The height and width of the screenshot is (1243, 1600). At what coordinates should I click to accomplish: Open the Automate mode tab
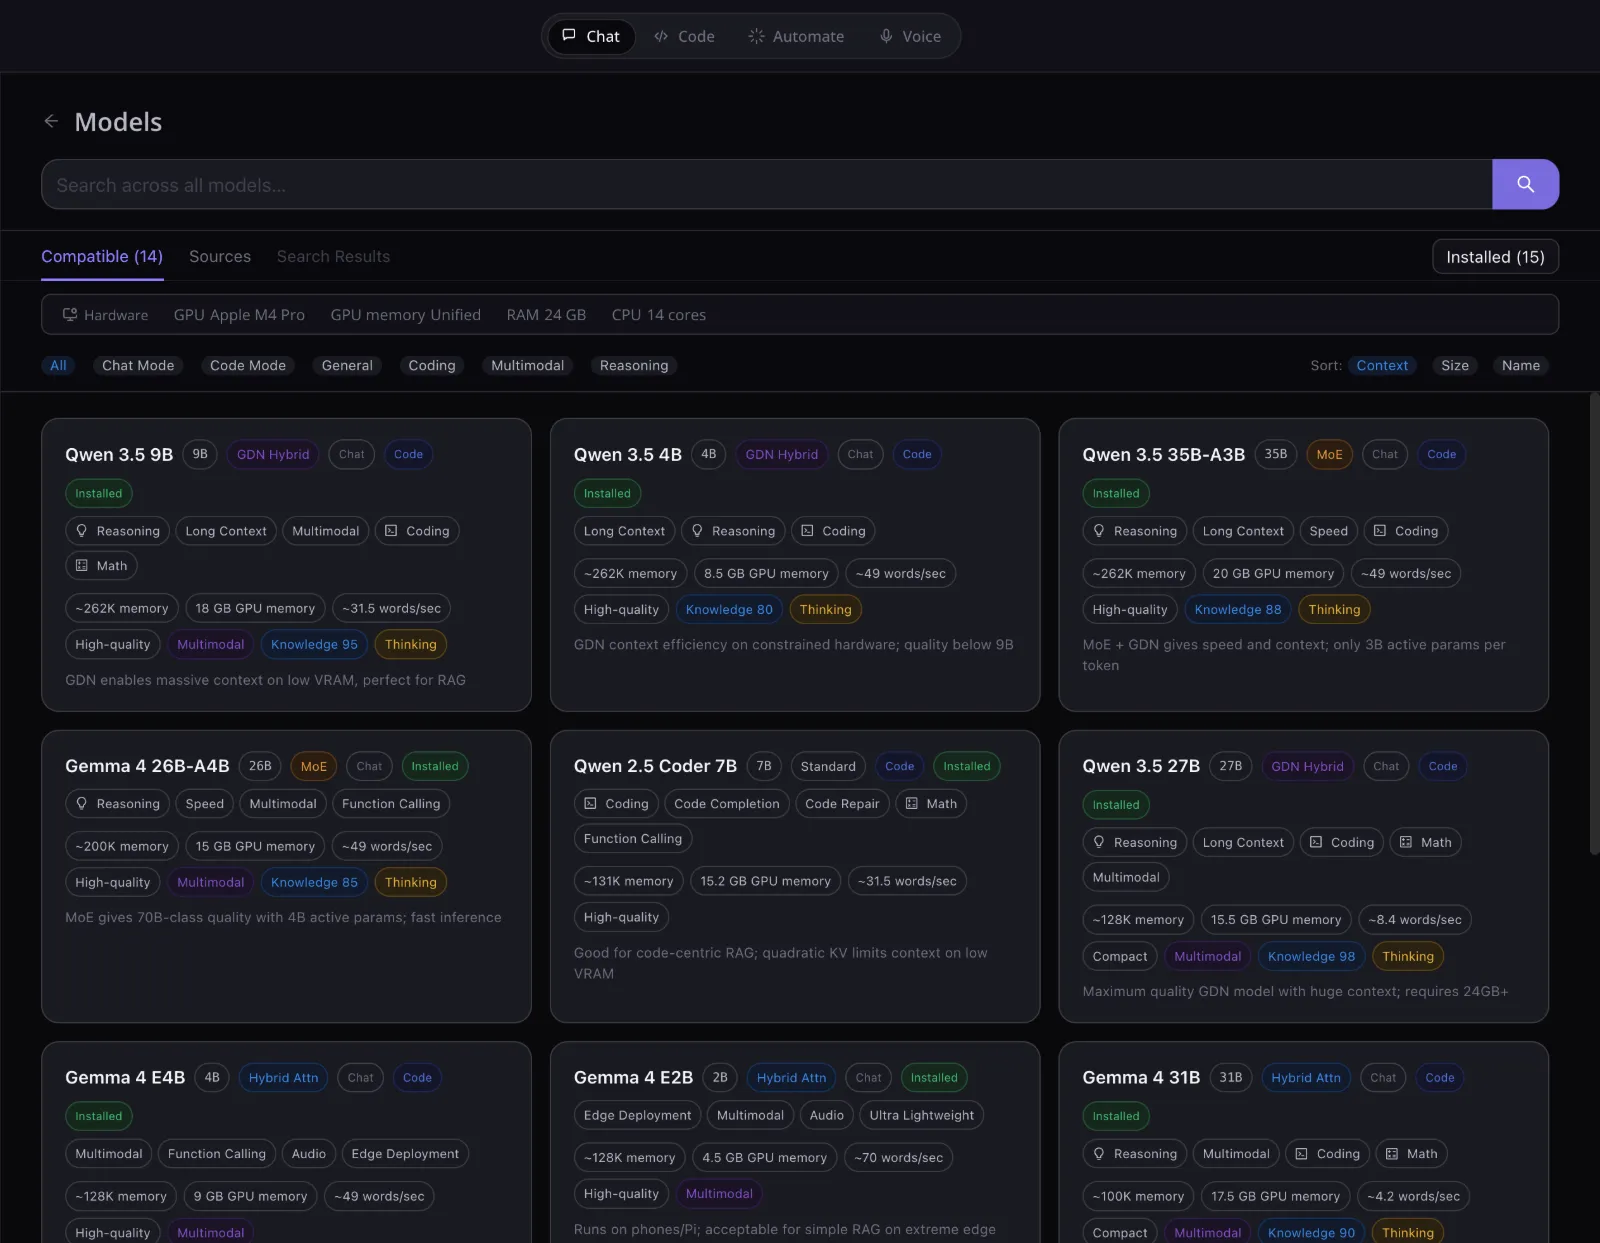tap(796, 36)
